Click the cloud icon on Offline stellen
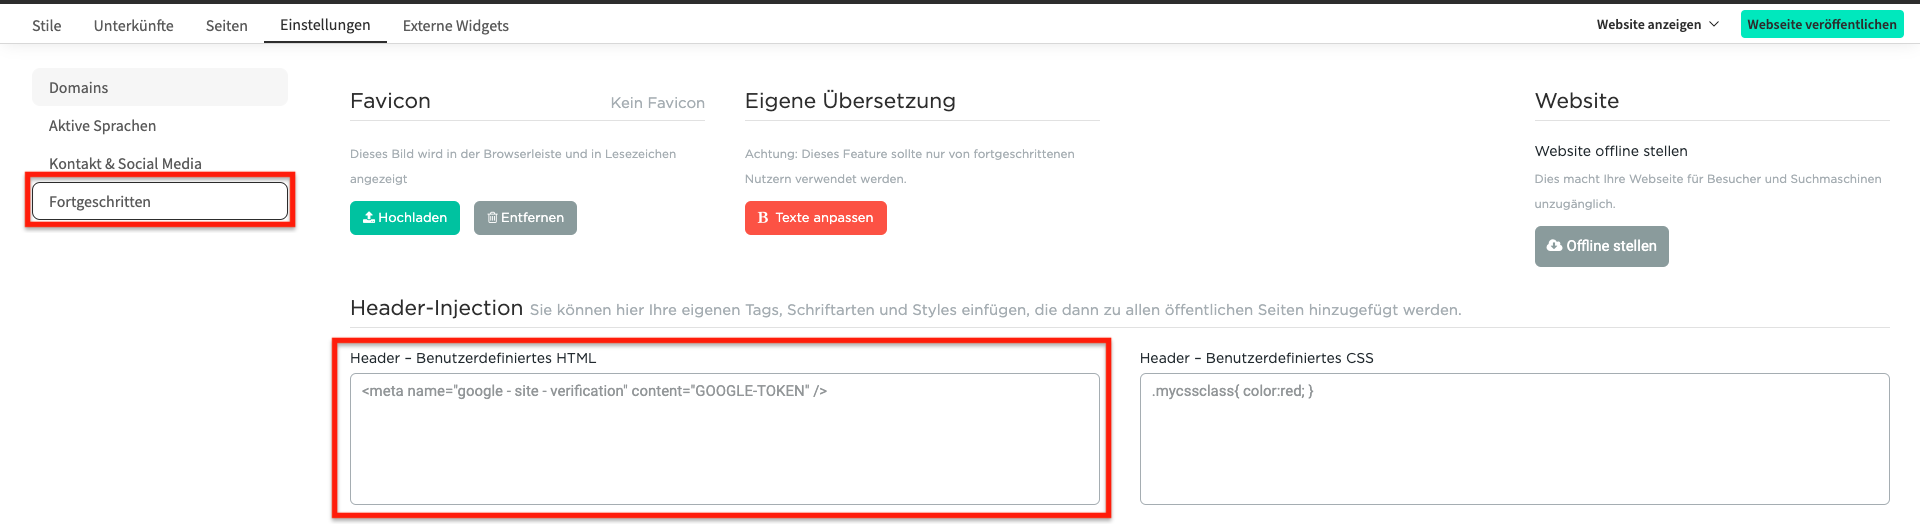 click(1554, 246)
